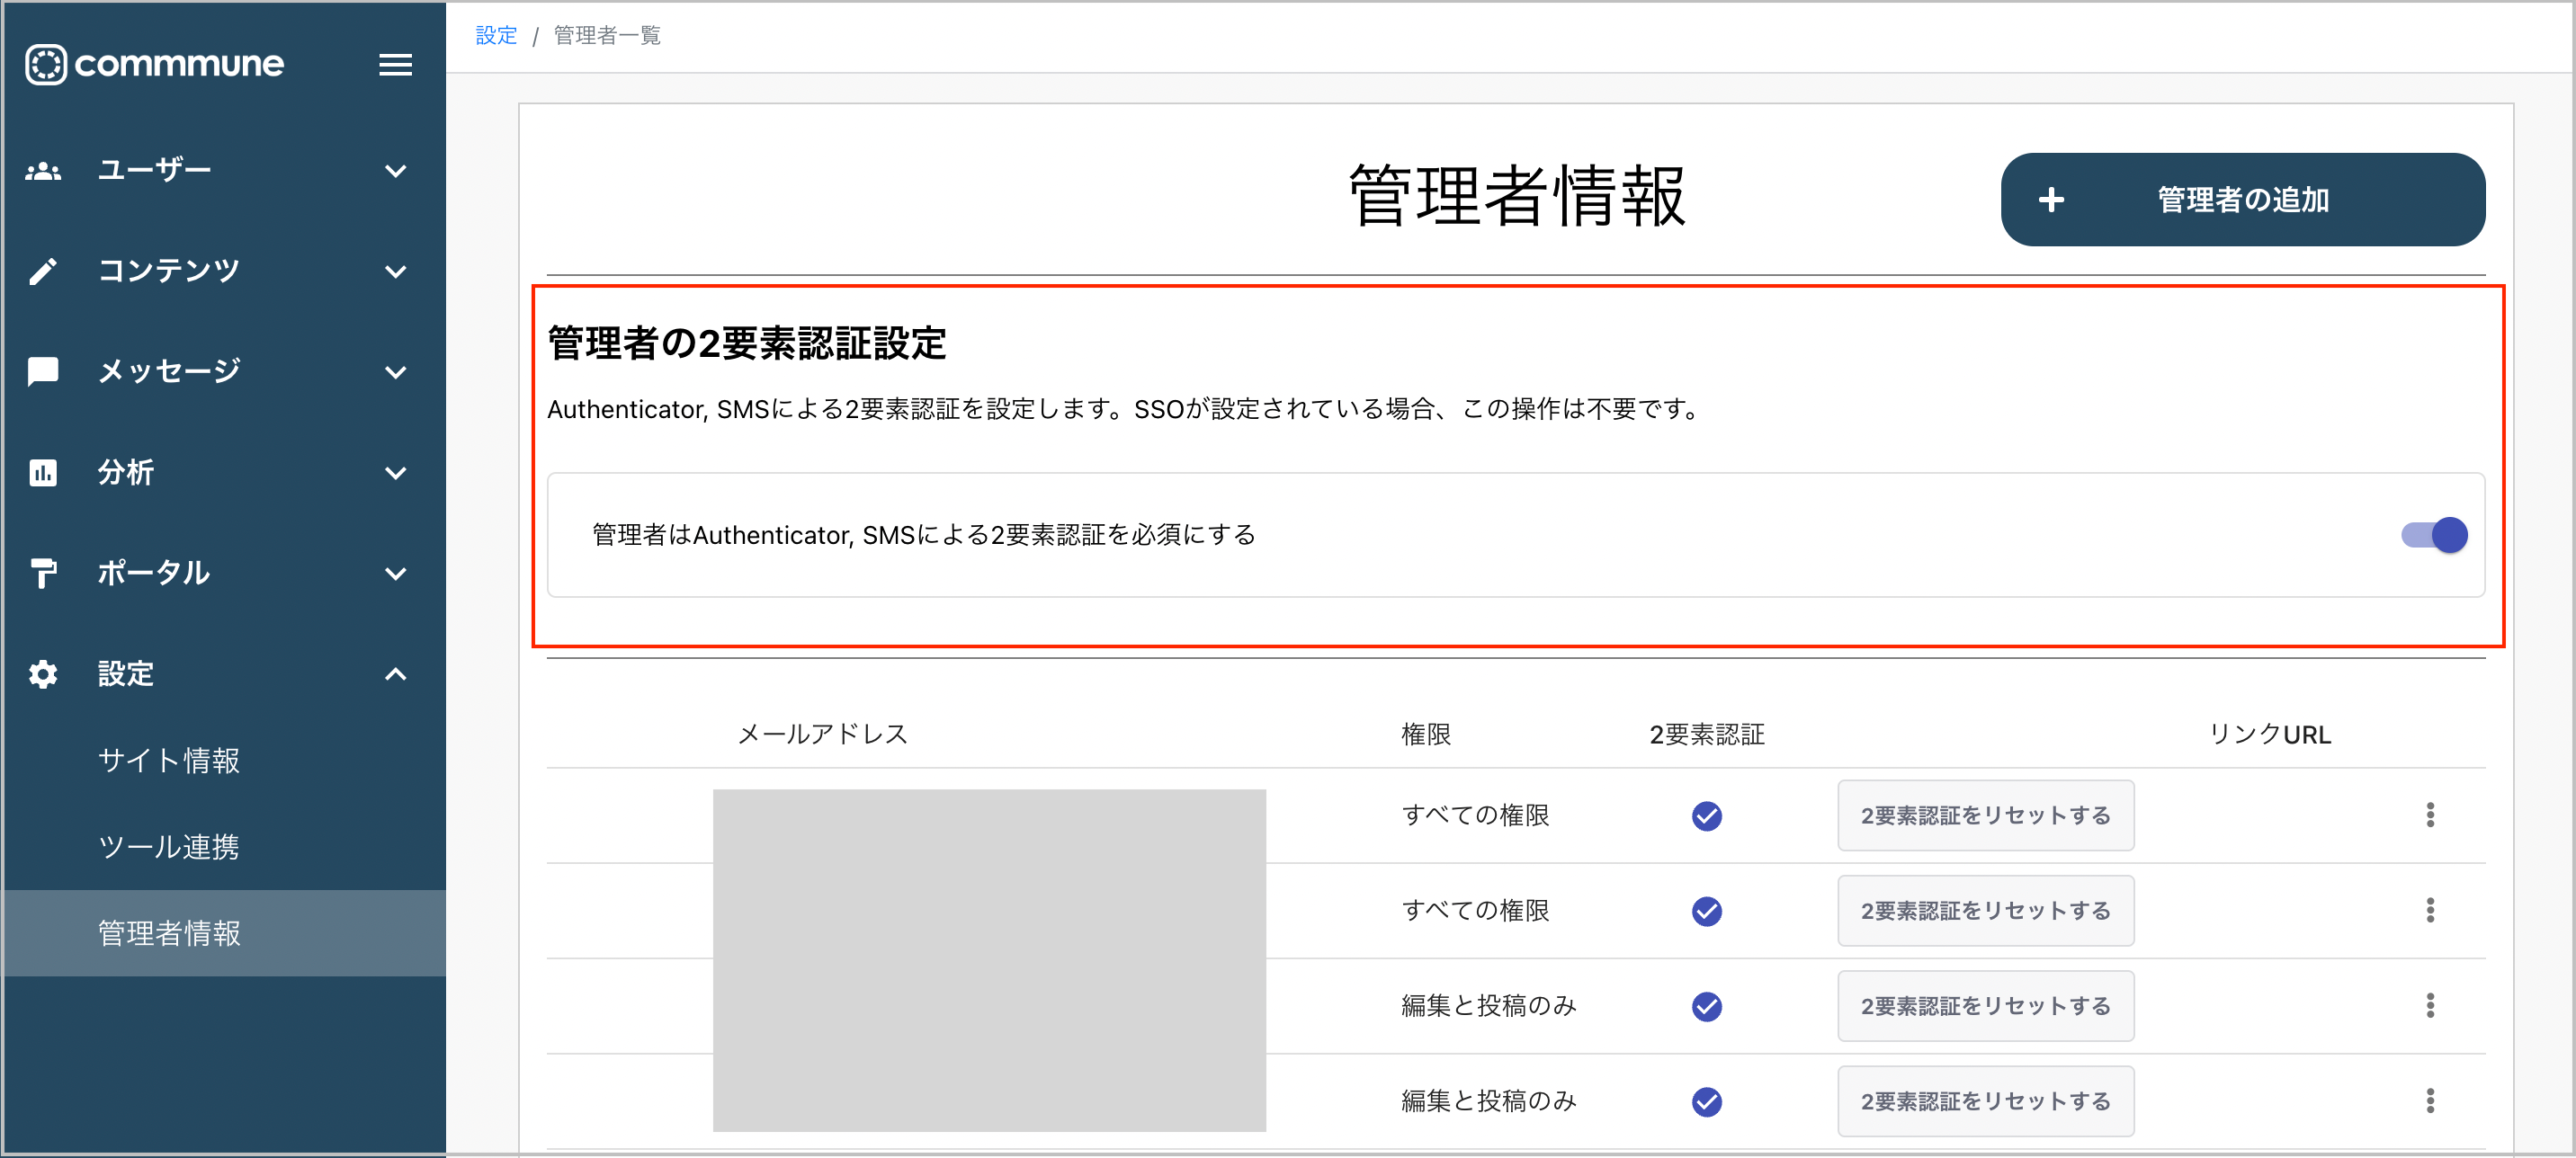
Task: Click the 管理者の追加 button
Action: [2242, 200]
